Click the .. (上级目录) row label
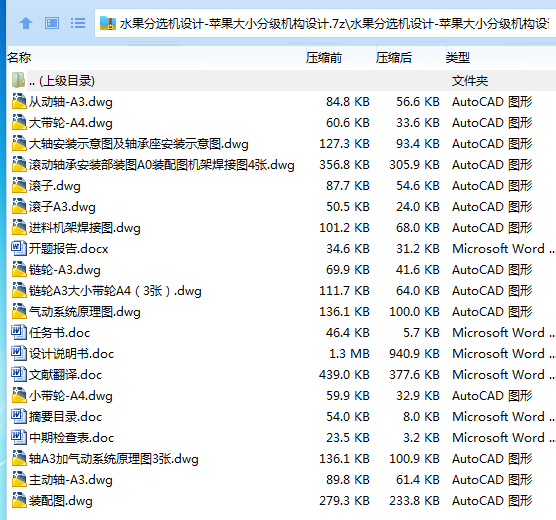Viewport: 556px width, 520px height. pyautogui.click(x=62, y=81)
